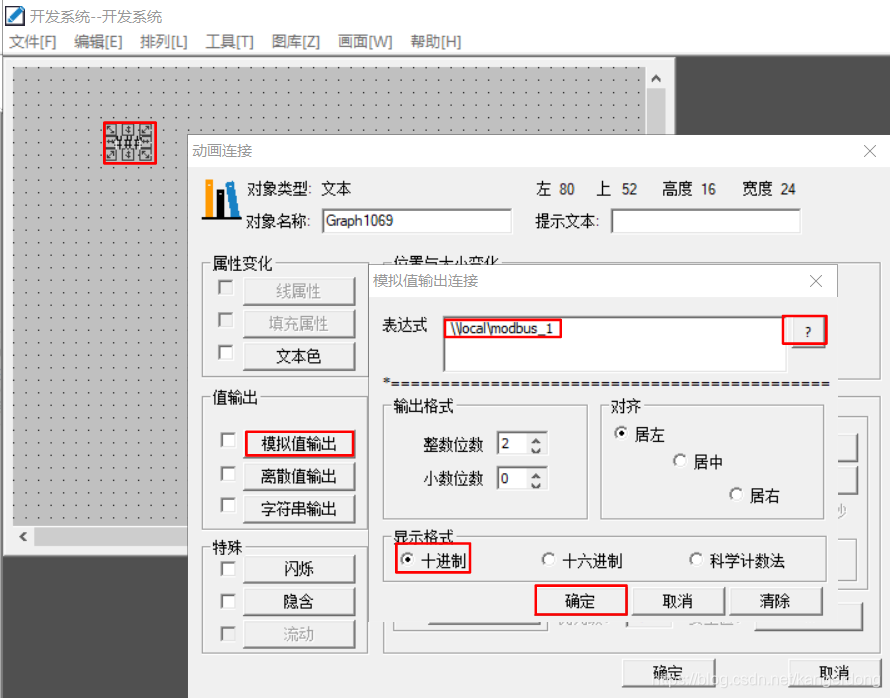This screenshot has height=698, width=890.
Task: Open the 编辑[E] menu
Action: (x=98, y=41)
